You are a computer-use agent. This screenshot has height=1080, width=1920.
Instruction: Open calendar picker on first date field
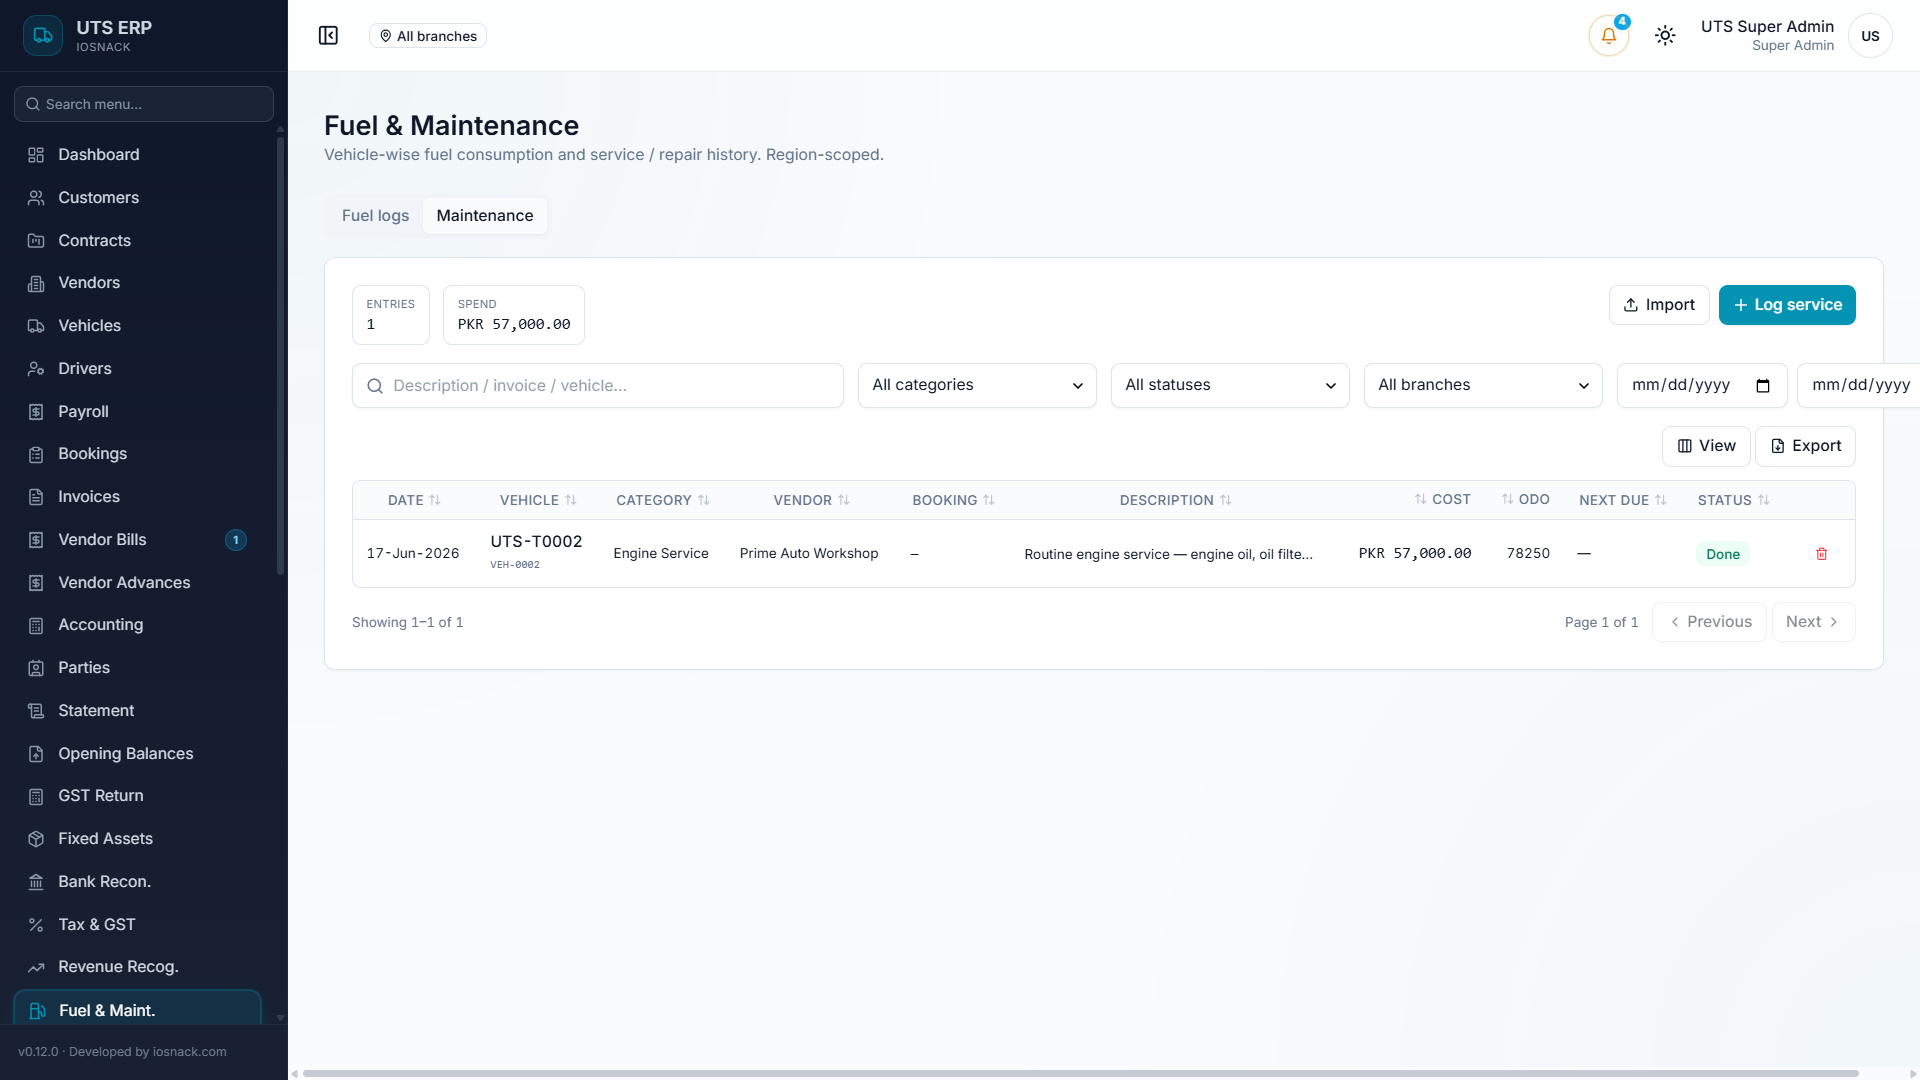click(1763, 386)
